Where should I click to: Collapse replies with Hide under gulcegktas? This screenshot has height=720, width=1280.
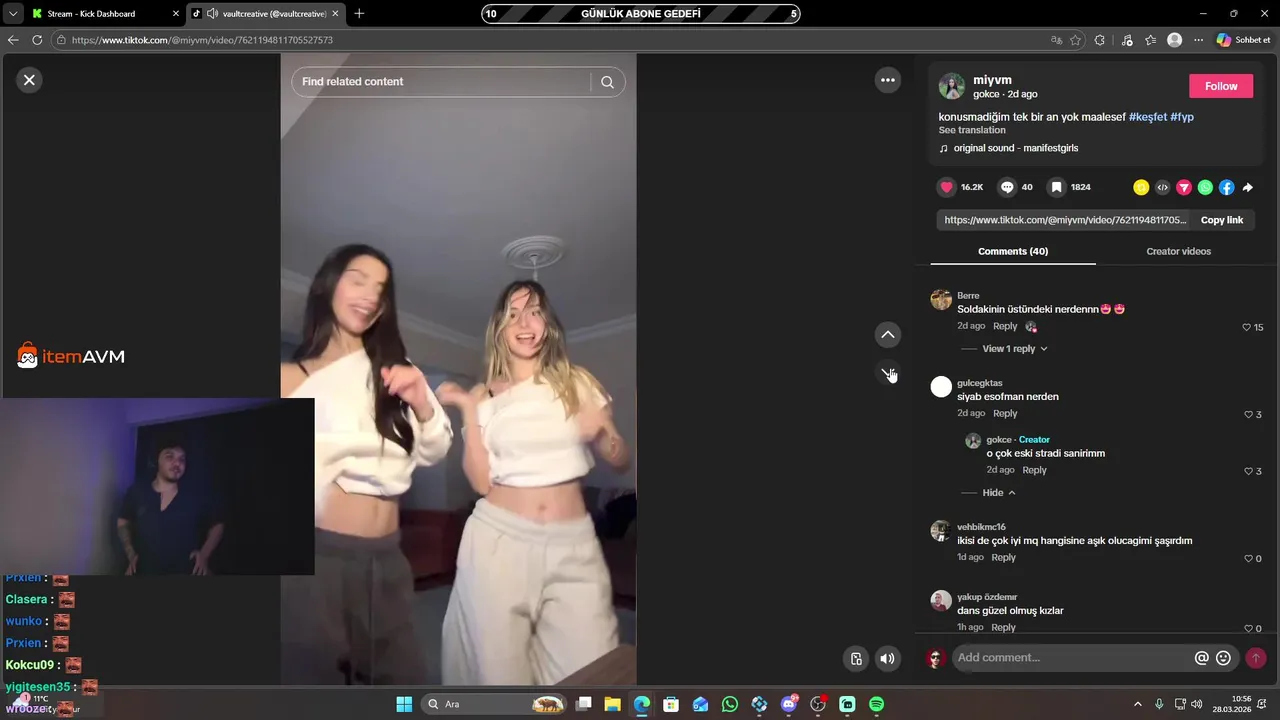pos(999,493)
